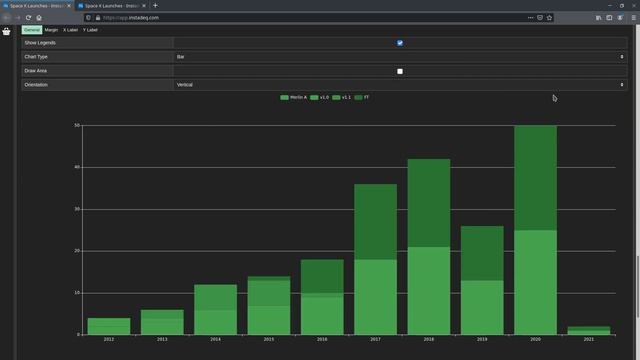Open tracking protection shield icon in address bar
The image size is (640, 360).
click(x=89, y=18)
